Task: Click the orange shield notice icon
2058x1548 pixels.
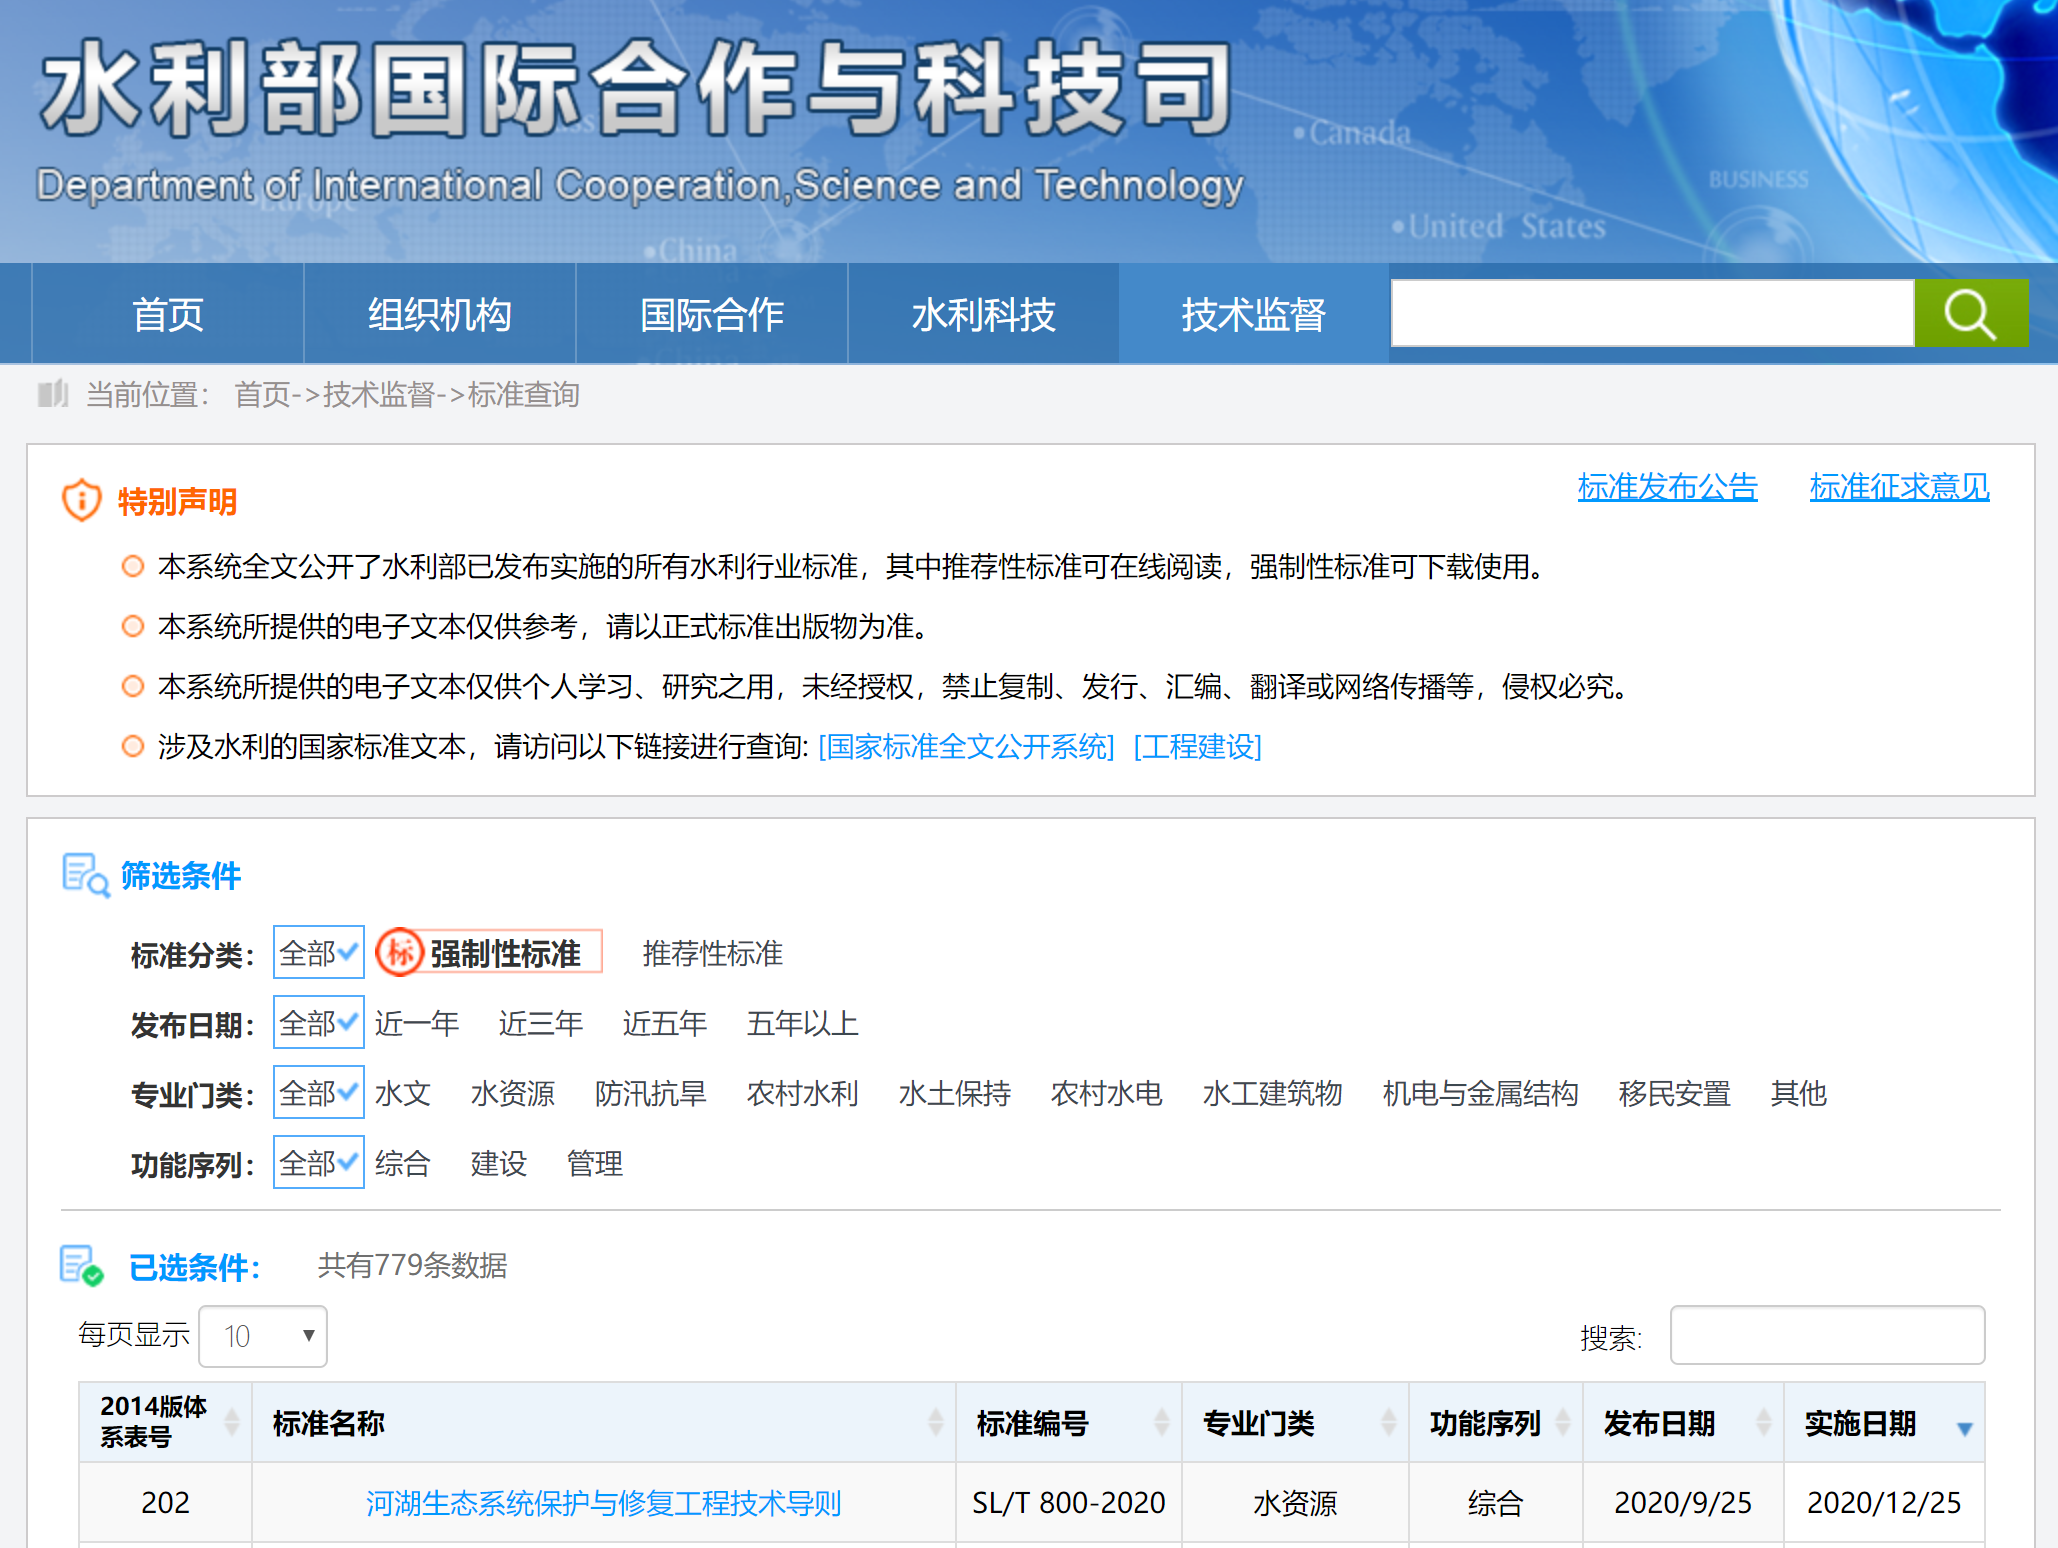Action: tap(82, 500)
